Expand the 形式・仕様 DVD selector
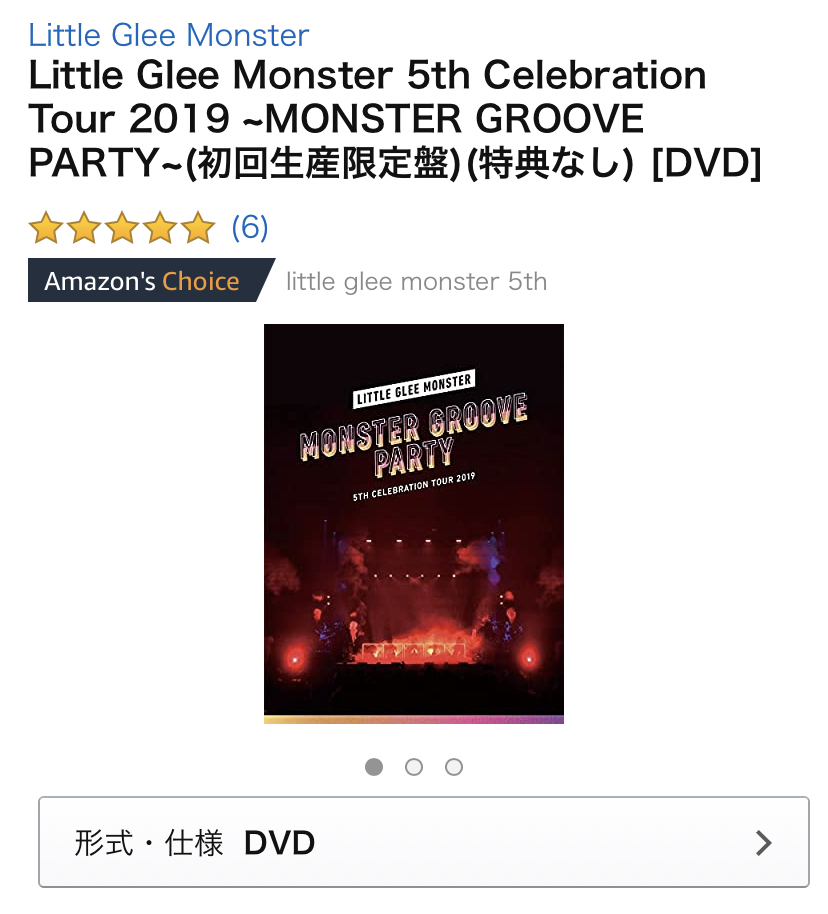 point(424,842)
